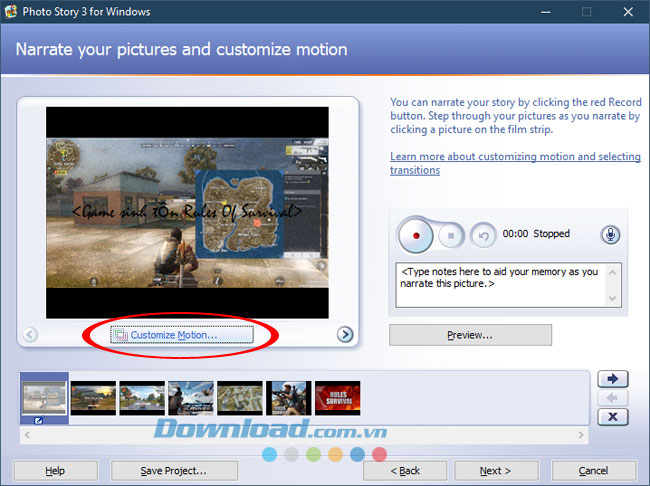
Task: Move selected picture left in film strip
Action: [x=611, y=398]
